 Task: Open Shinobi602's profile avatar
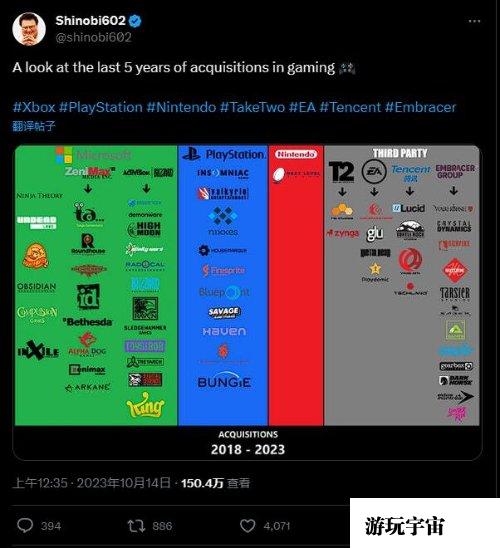pos(29,29)
